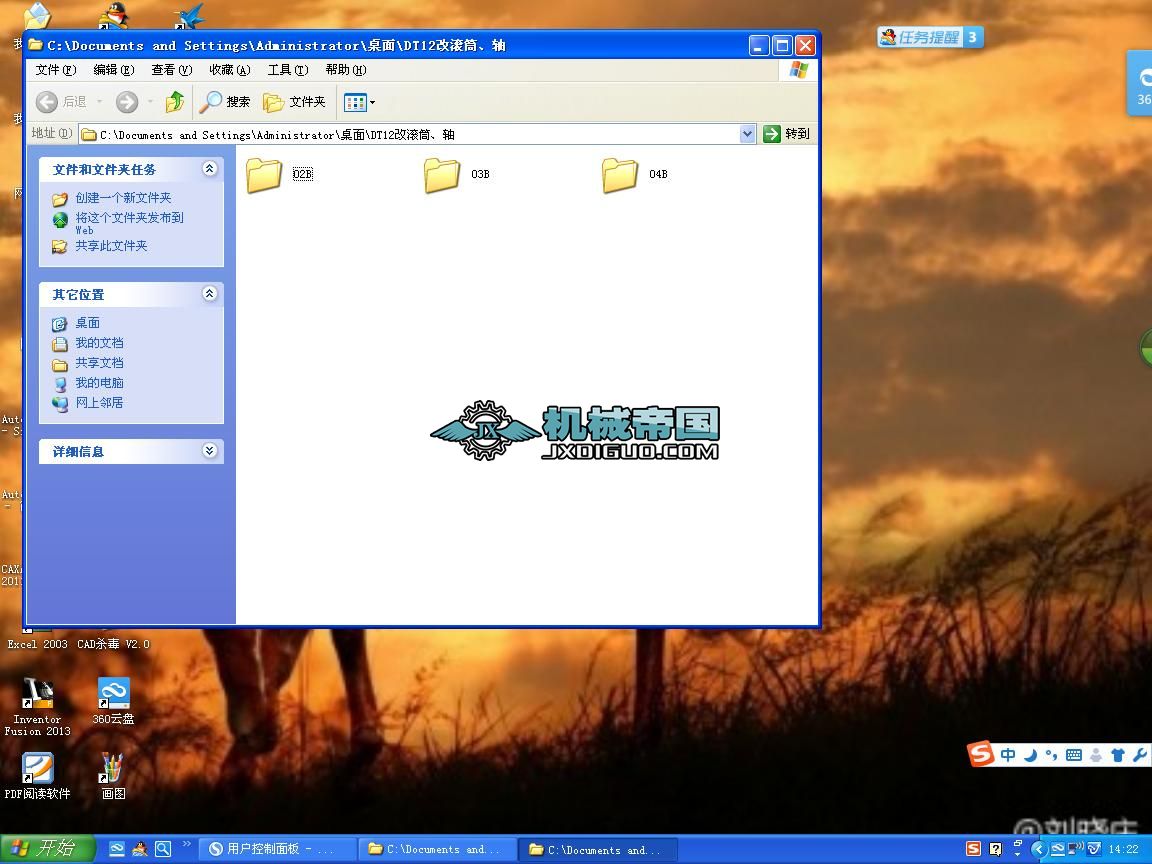Expand hidden tray icons arrow
This screenshot has height=864, width=1152.
point(1038,849)
